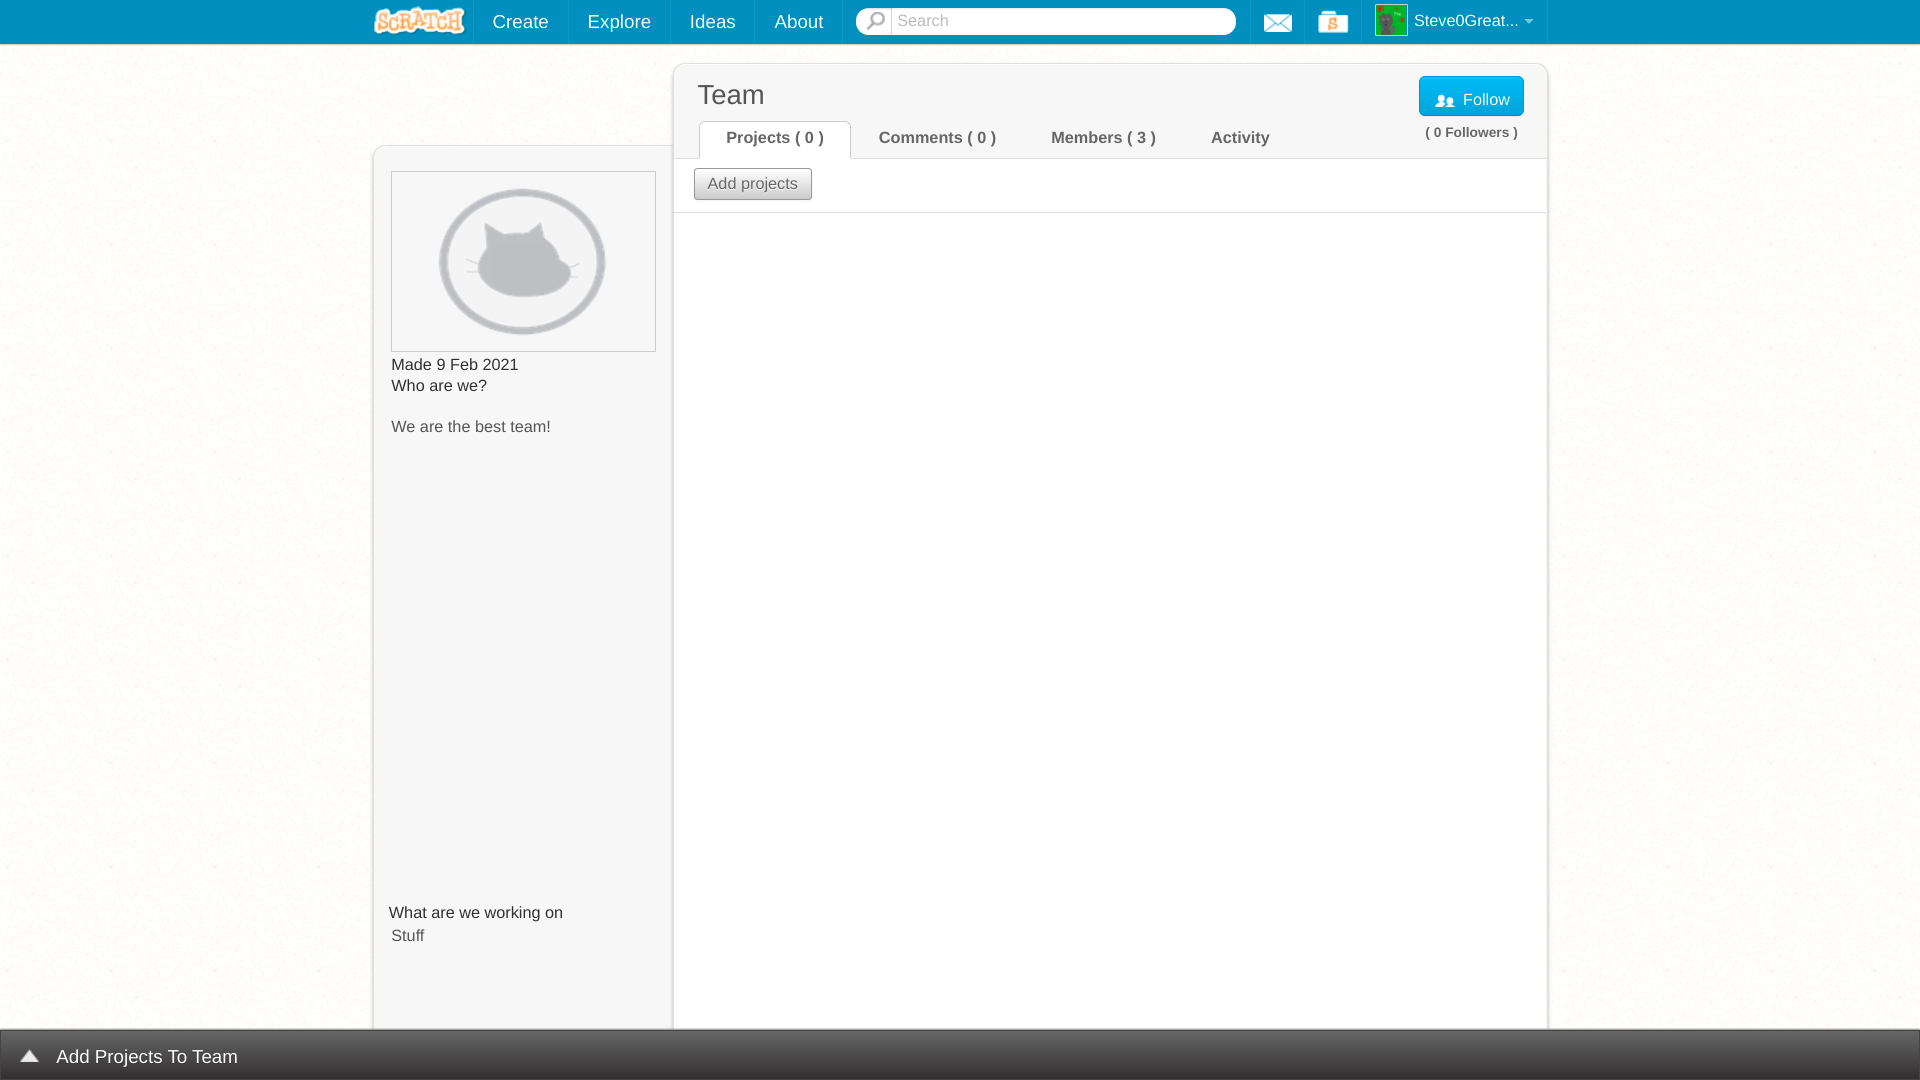Screen dimensions: 1920x1080
Task: Expand the Add Projects To Team triangle
Action: coord(29,1056)
